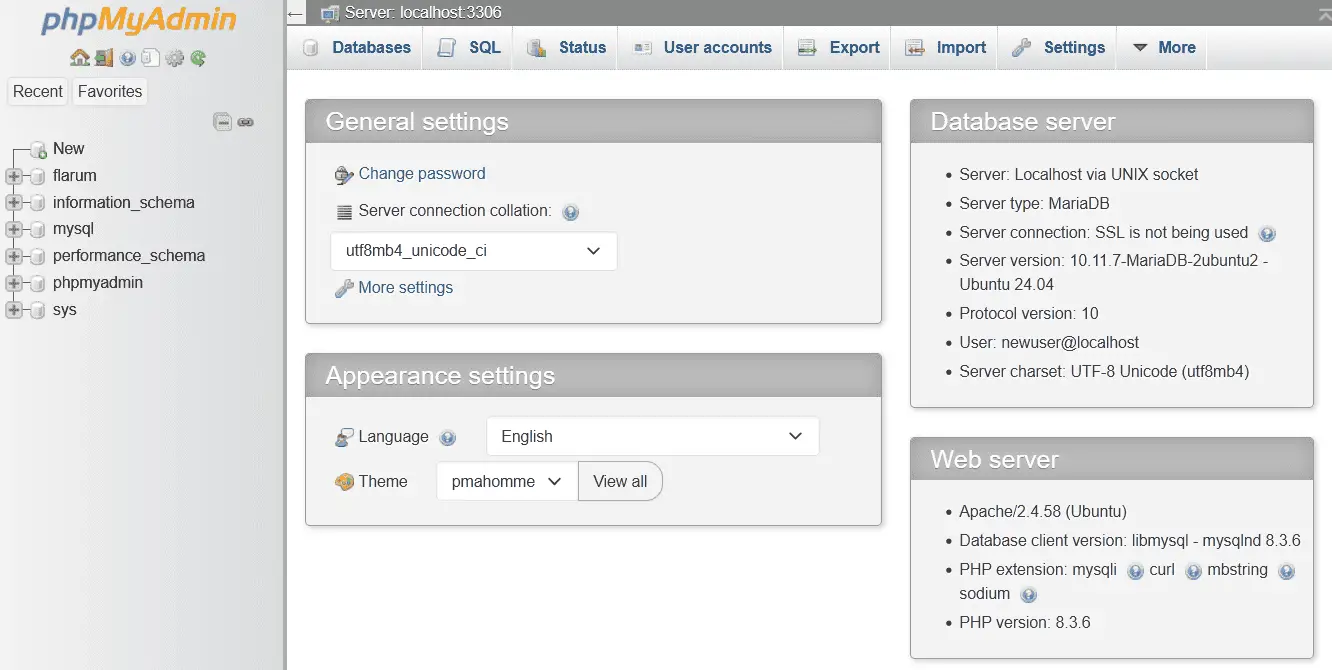Screen dimensions: 1332x670
Task: Click the Home icon under the phpMyAdmin logo
Action: coord(79,59)
